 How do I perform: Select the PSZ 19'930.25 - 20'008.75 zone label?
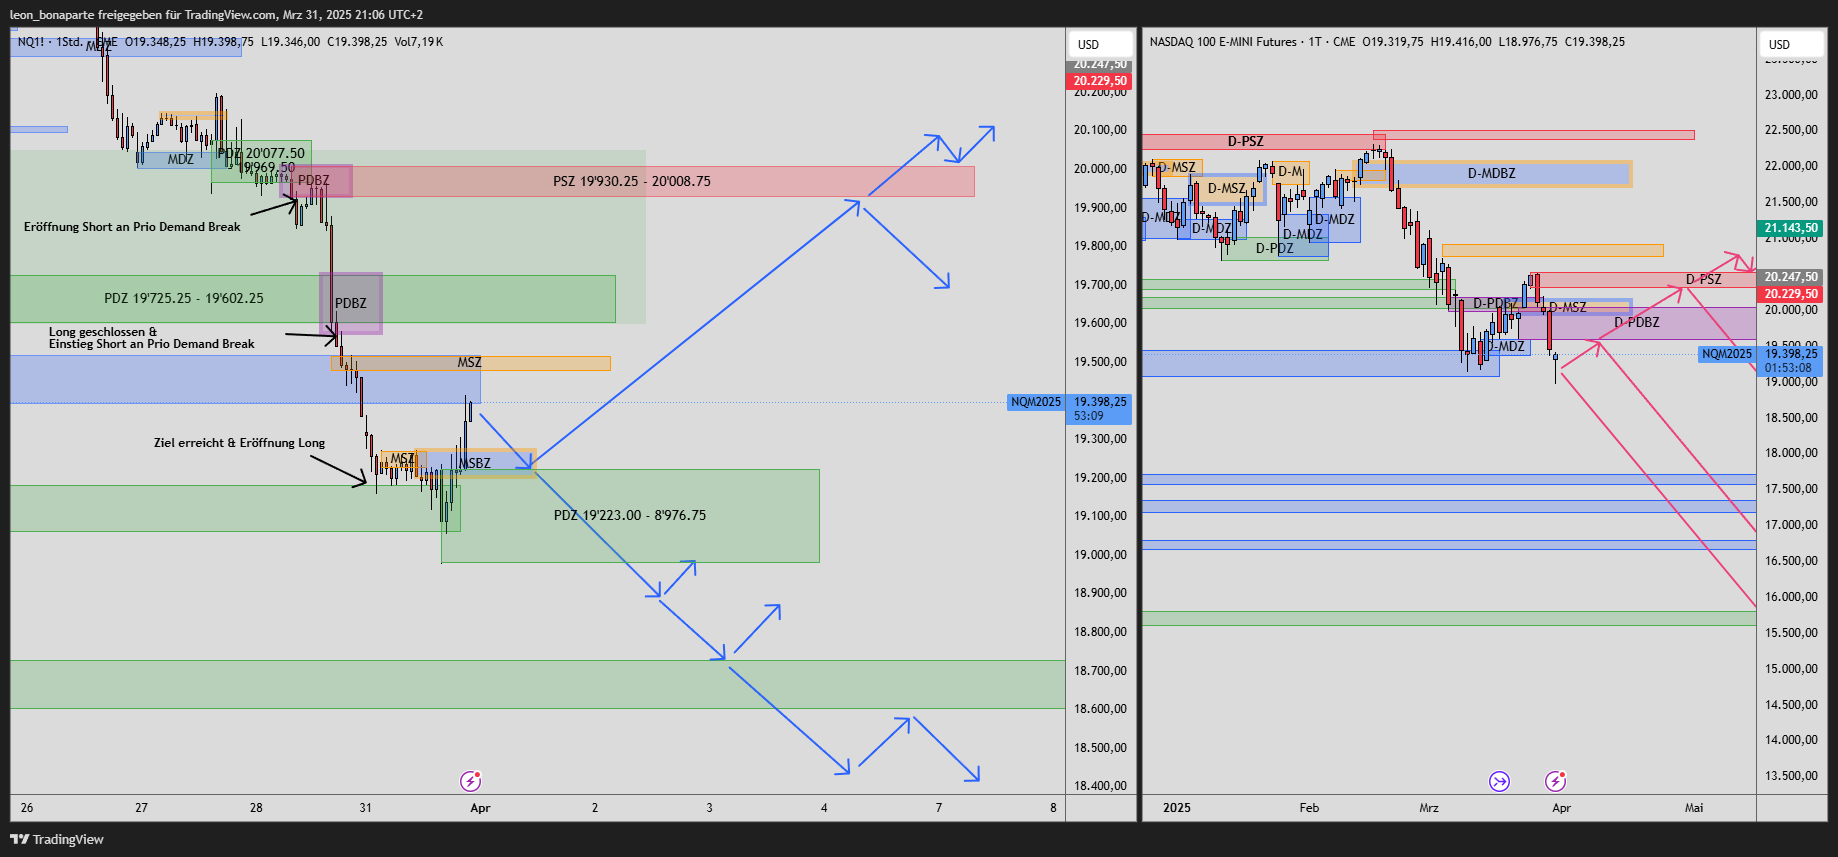[632, 181]
